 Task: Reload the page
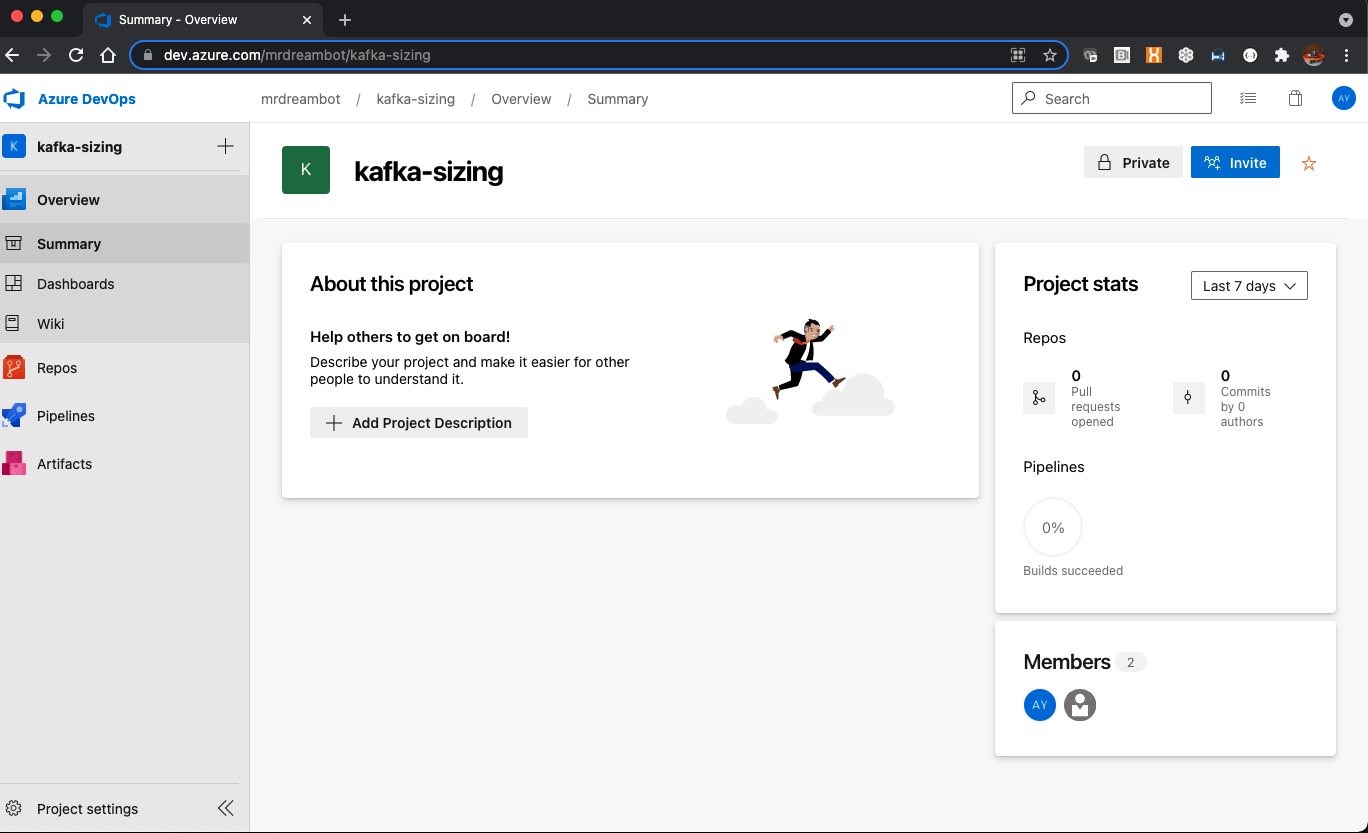76,55
